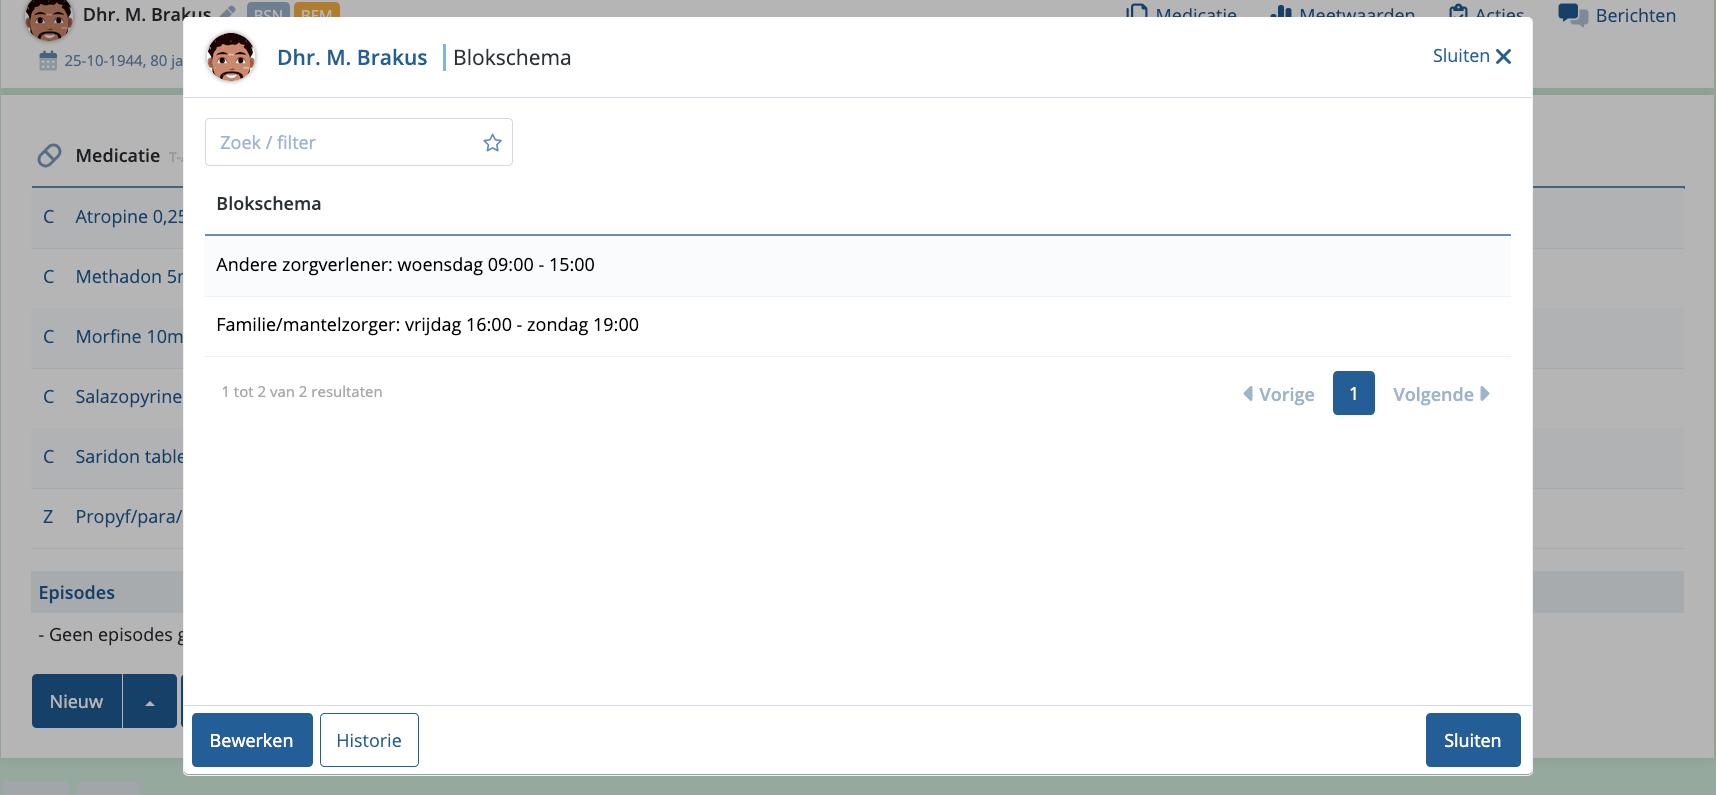Click the pencil edit icon beside patient name
This screenshot has height=795, width=1716.
[228, 13]
